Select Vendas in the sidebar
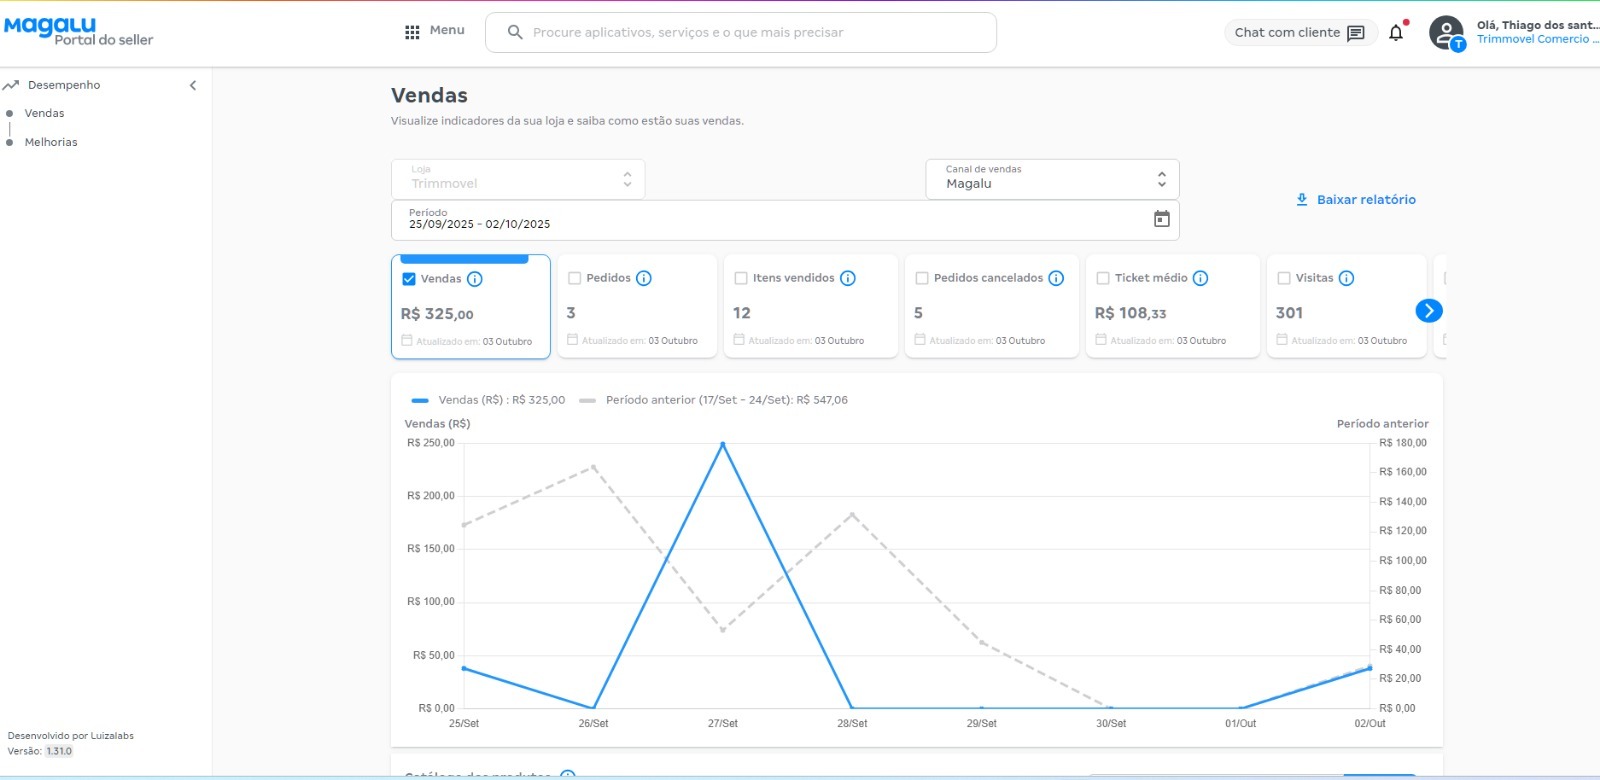Screen dimensions: 1600x780 point(44,113)
